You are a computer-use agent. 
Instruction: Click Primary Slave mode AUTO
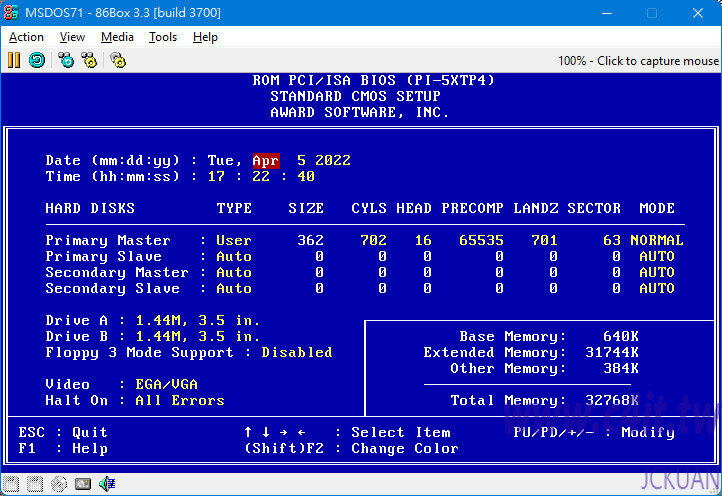[x=657, y=257]
